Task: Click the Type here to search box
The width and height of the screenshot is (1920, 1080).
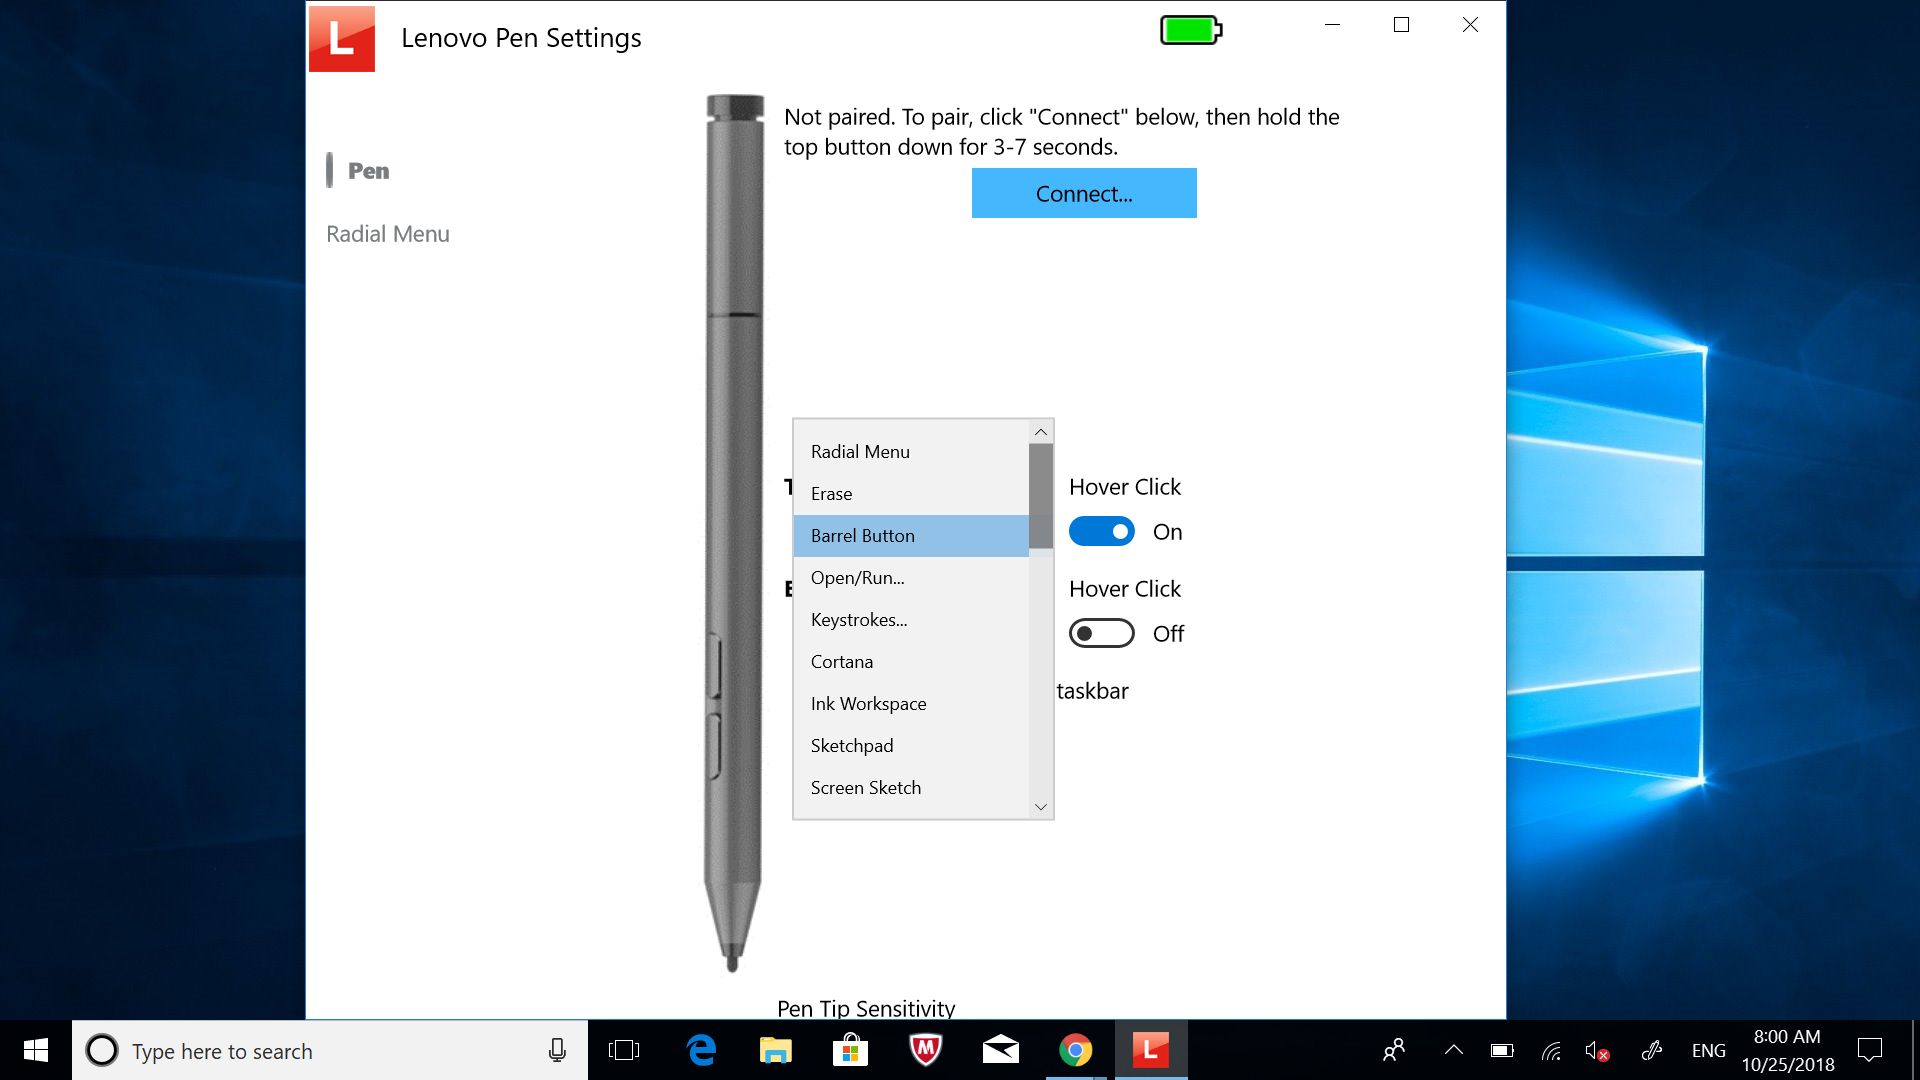Action: (330, 1050)
